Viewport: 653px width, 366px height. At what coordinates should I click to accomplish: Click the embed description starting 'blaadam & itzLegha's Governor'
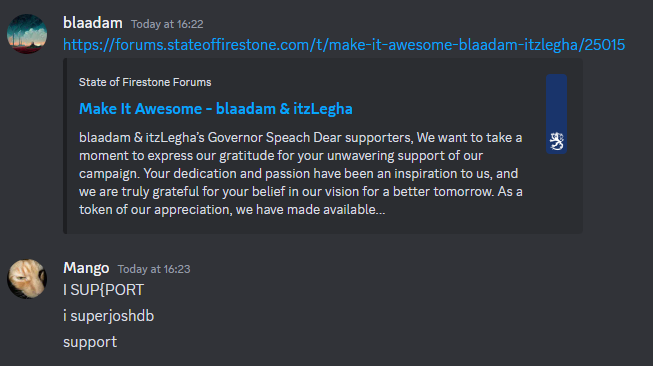tap(301, 174)
